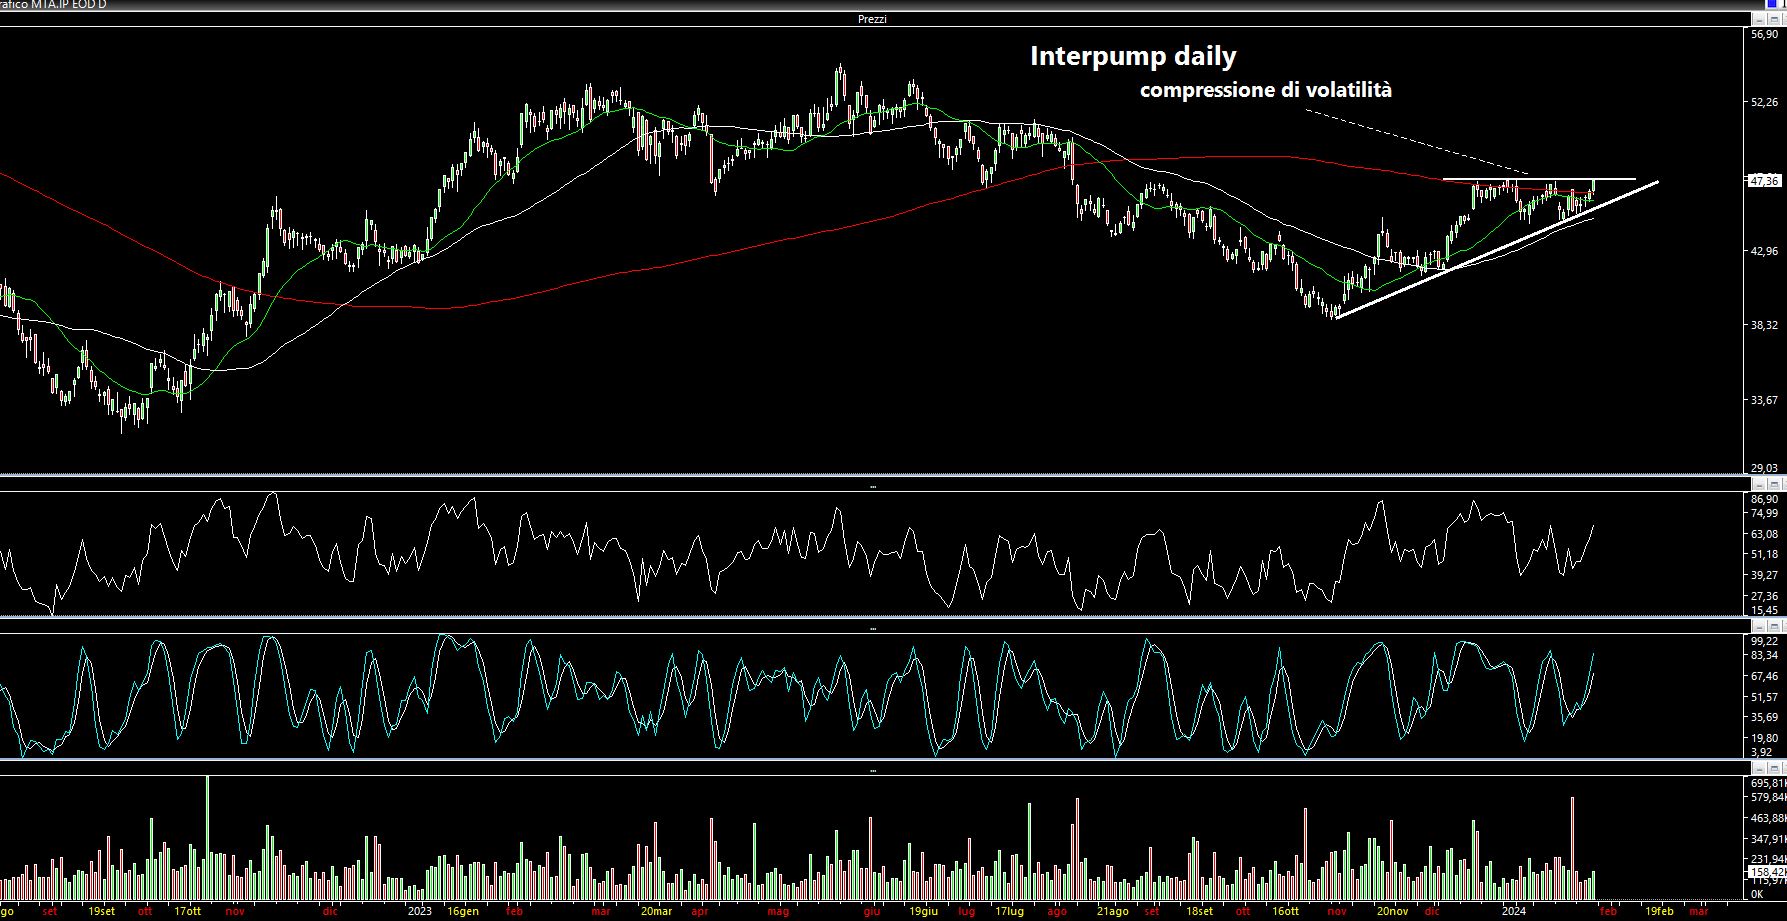Screen dimensions: 1787x921
Task: Minimize the Prezzi price panel
Action: coord(1759,19)
